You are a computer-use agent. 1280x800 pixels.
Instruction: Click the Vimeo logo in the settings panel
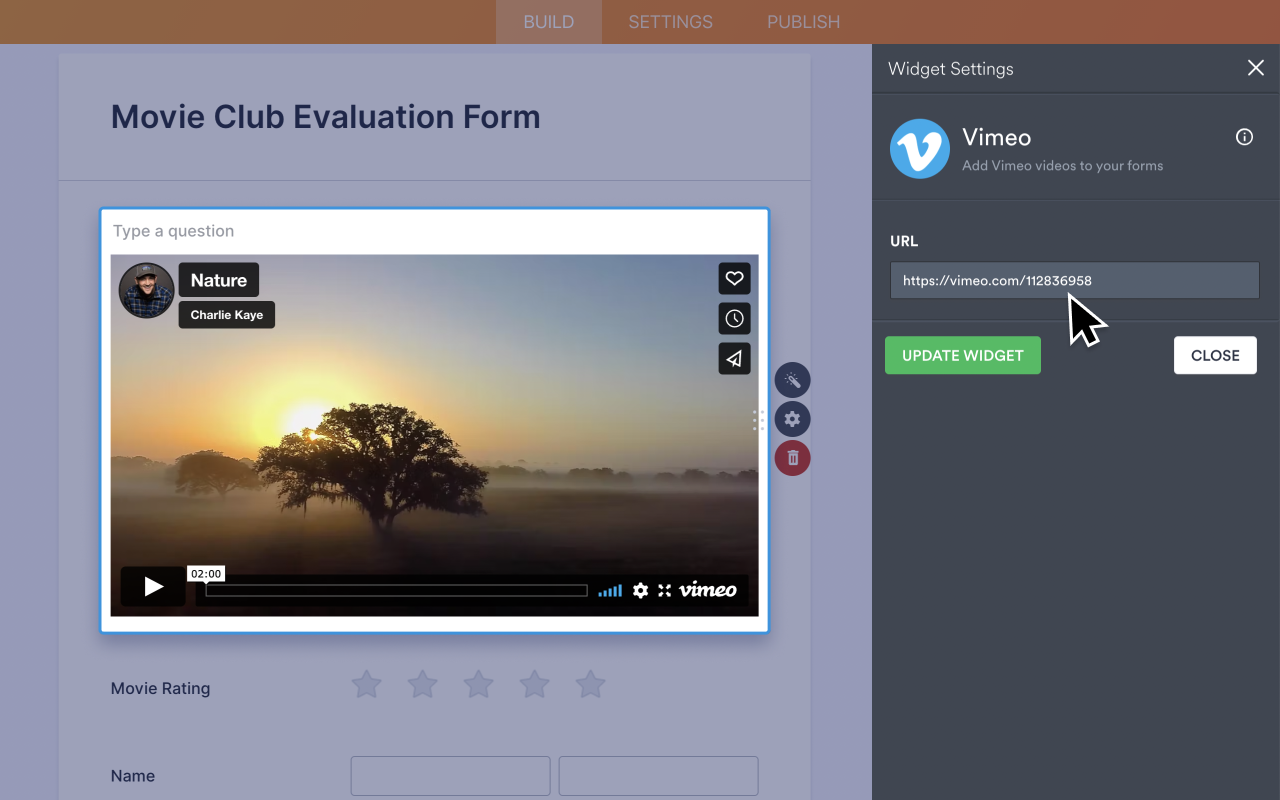[919, 148]
